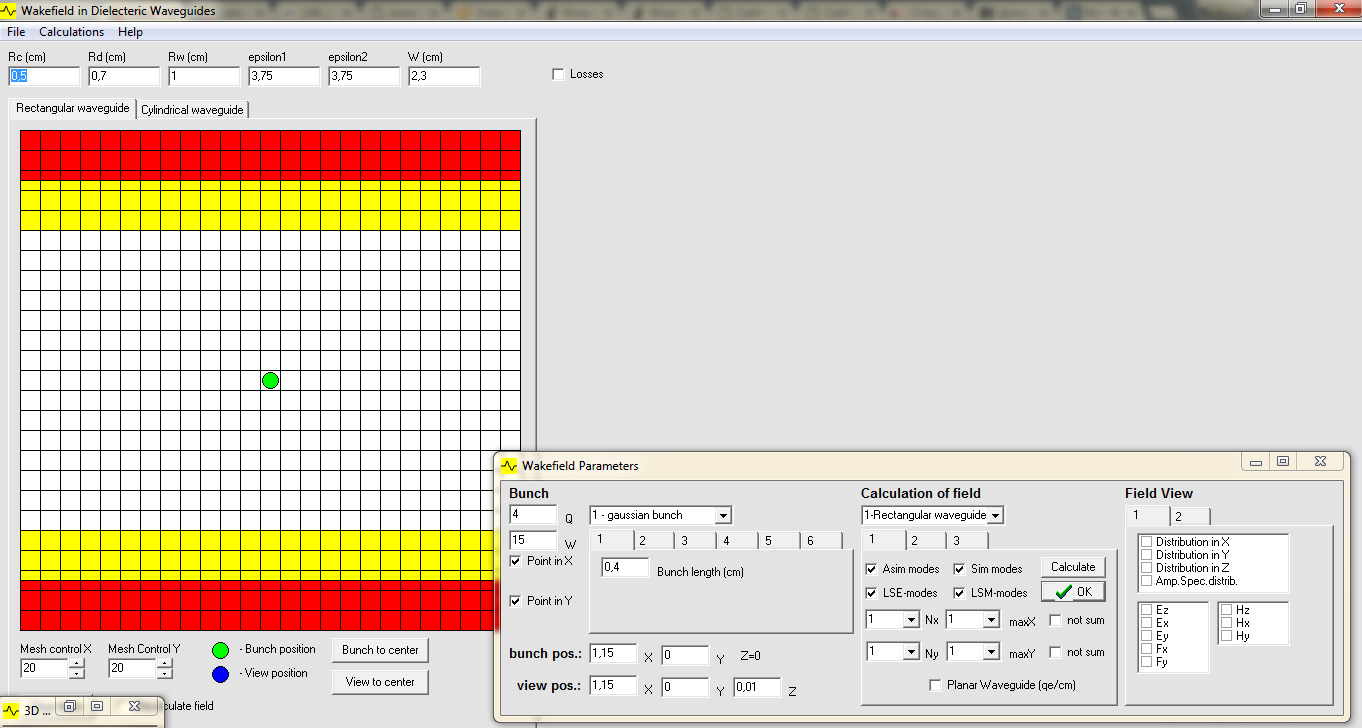The image size is (1362, 728).
Task: Check the Fy field component
Action: click(1147, 661)
